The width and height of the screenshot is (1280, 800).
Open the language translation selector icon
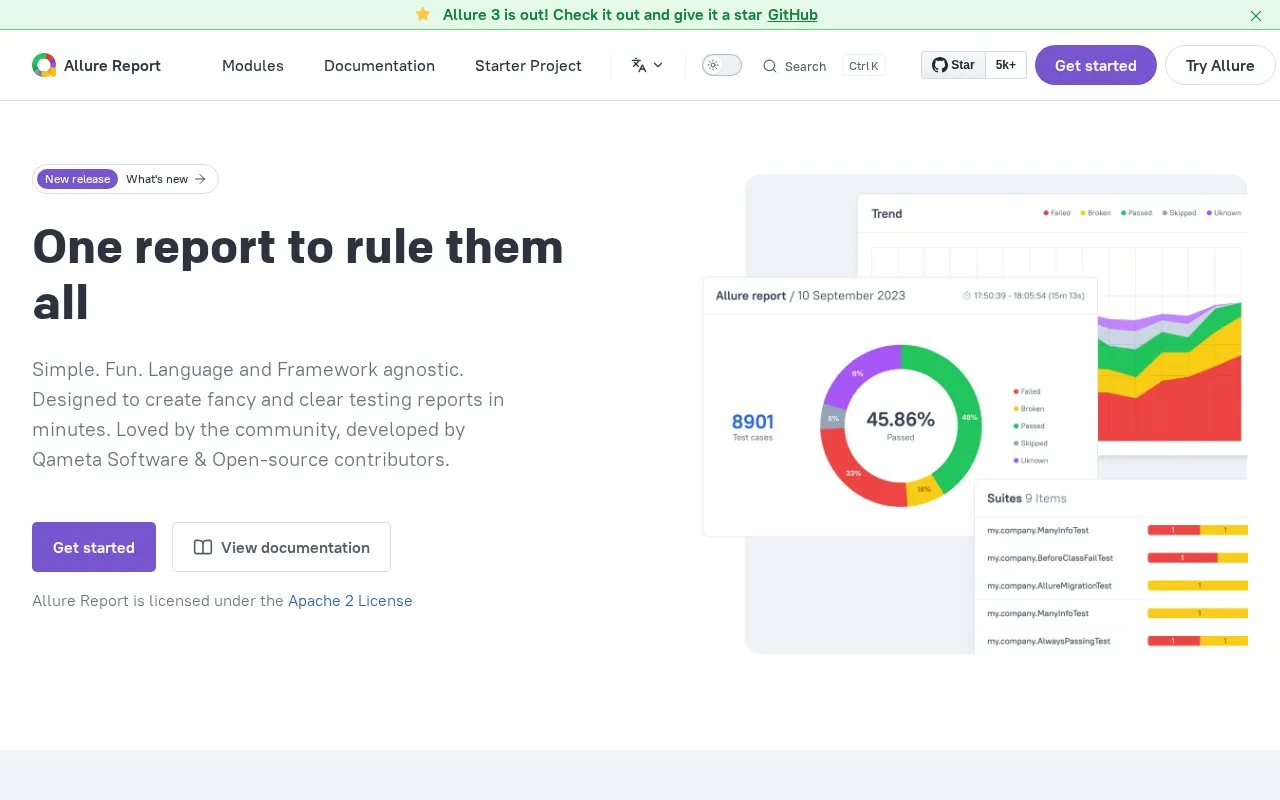[x=639, y=65]
